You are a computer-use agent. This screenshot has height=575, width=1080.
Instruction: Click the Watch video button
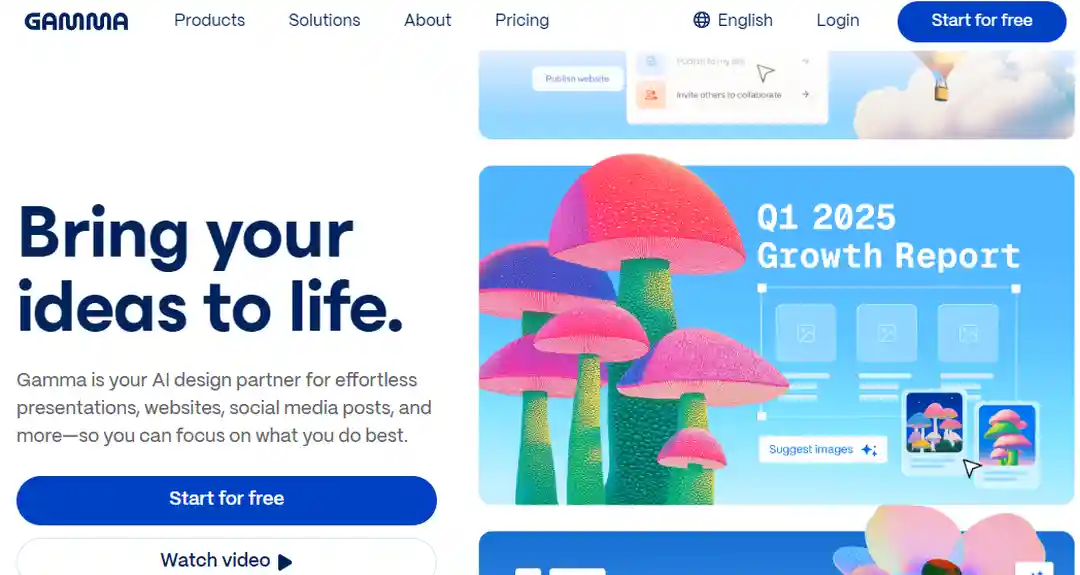[227, 557]
